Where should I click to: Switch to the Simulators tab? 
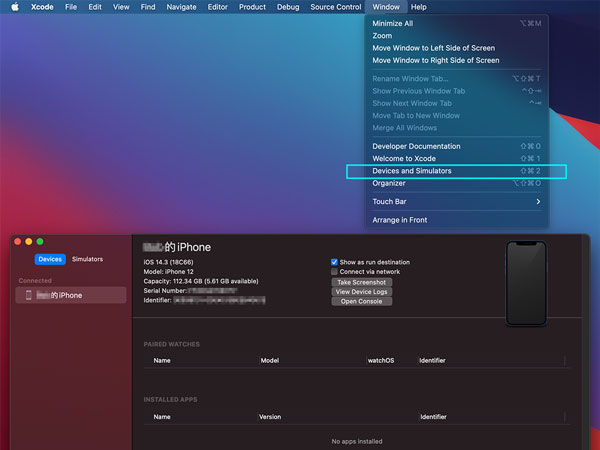(x=87, y=259)
